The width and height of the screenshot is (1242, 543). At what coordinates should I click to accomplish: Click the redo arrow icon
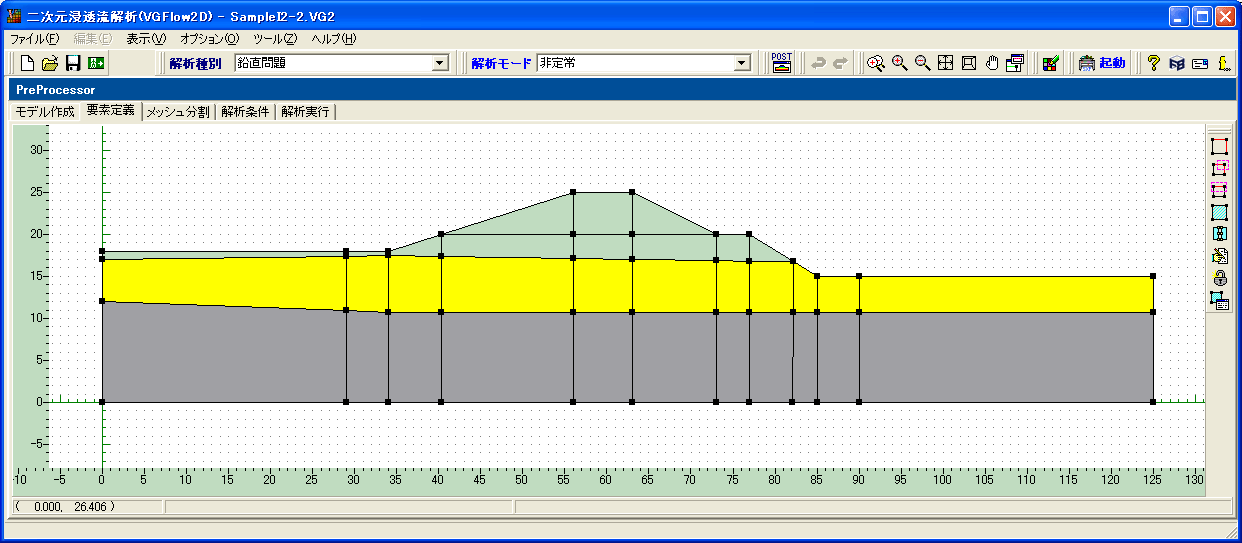[840, 63]
